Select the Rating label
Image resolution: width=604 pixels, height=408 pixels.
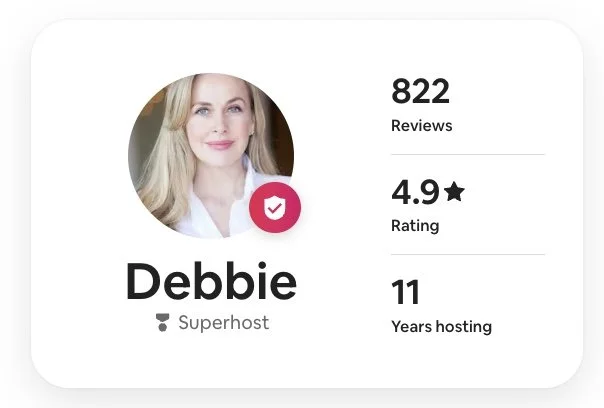[x=415, y=226]
